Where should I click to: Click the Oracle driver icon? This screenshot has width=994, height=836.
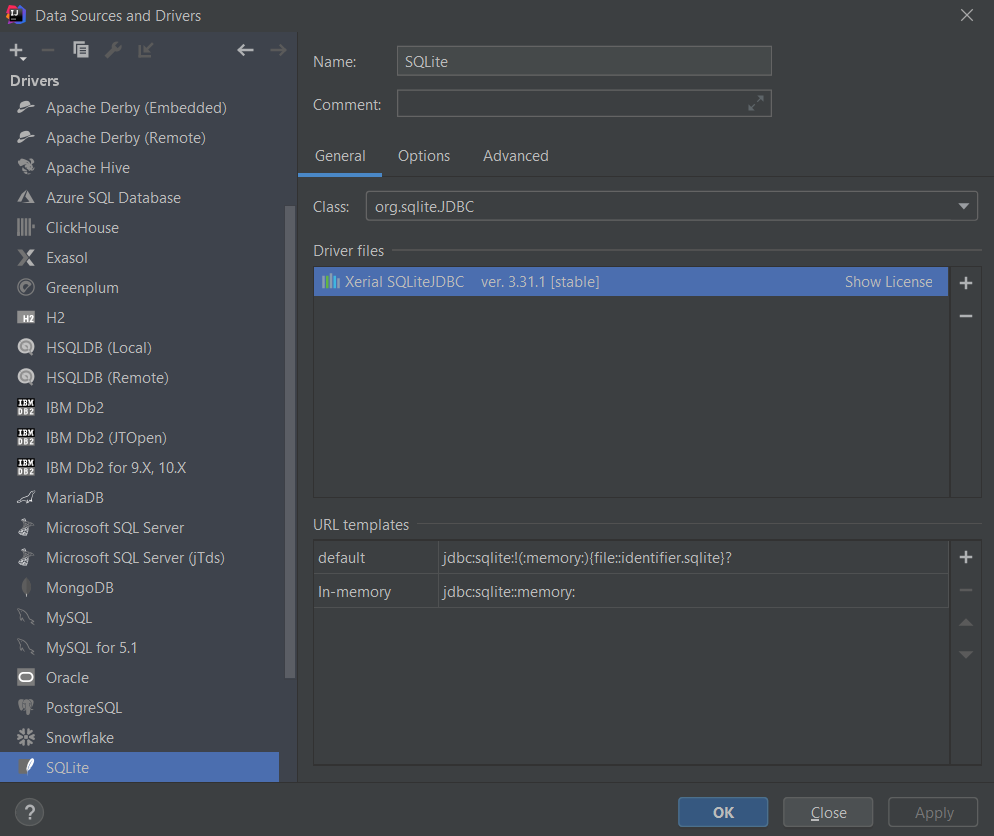pyautogui.click(x=26, y=678)
